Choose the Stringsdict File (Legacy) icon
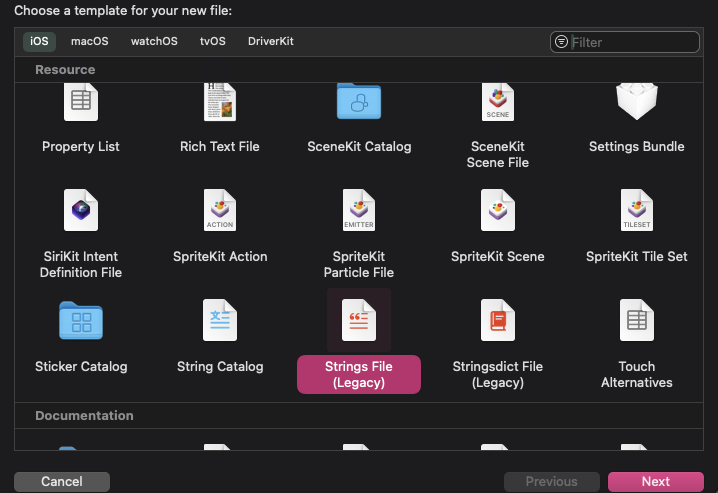This screenshot has width=718, height=493. coord(498,320)
